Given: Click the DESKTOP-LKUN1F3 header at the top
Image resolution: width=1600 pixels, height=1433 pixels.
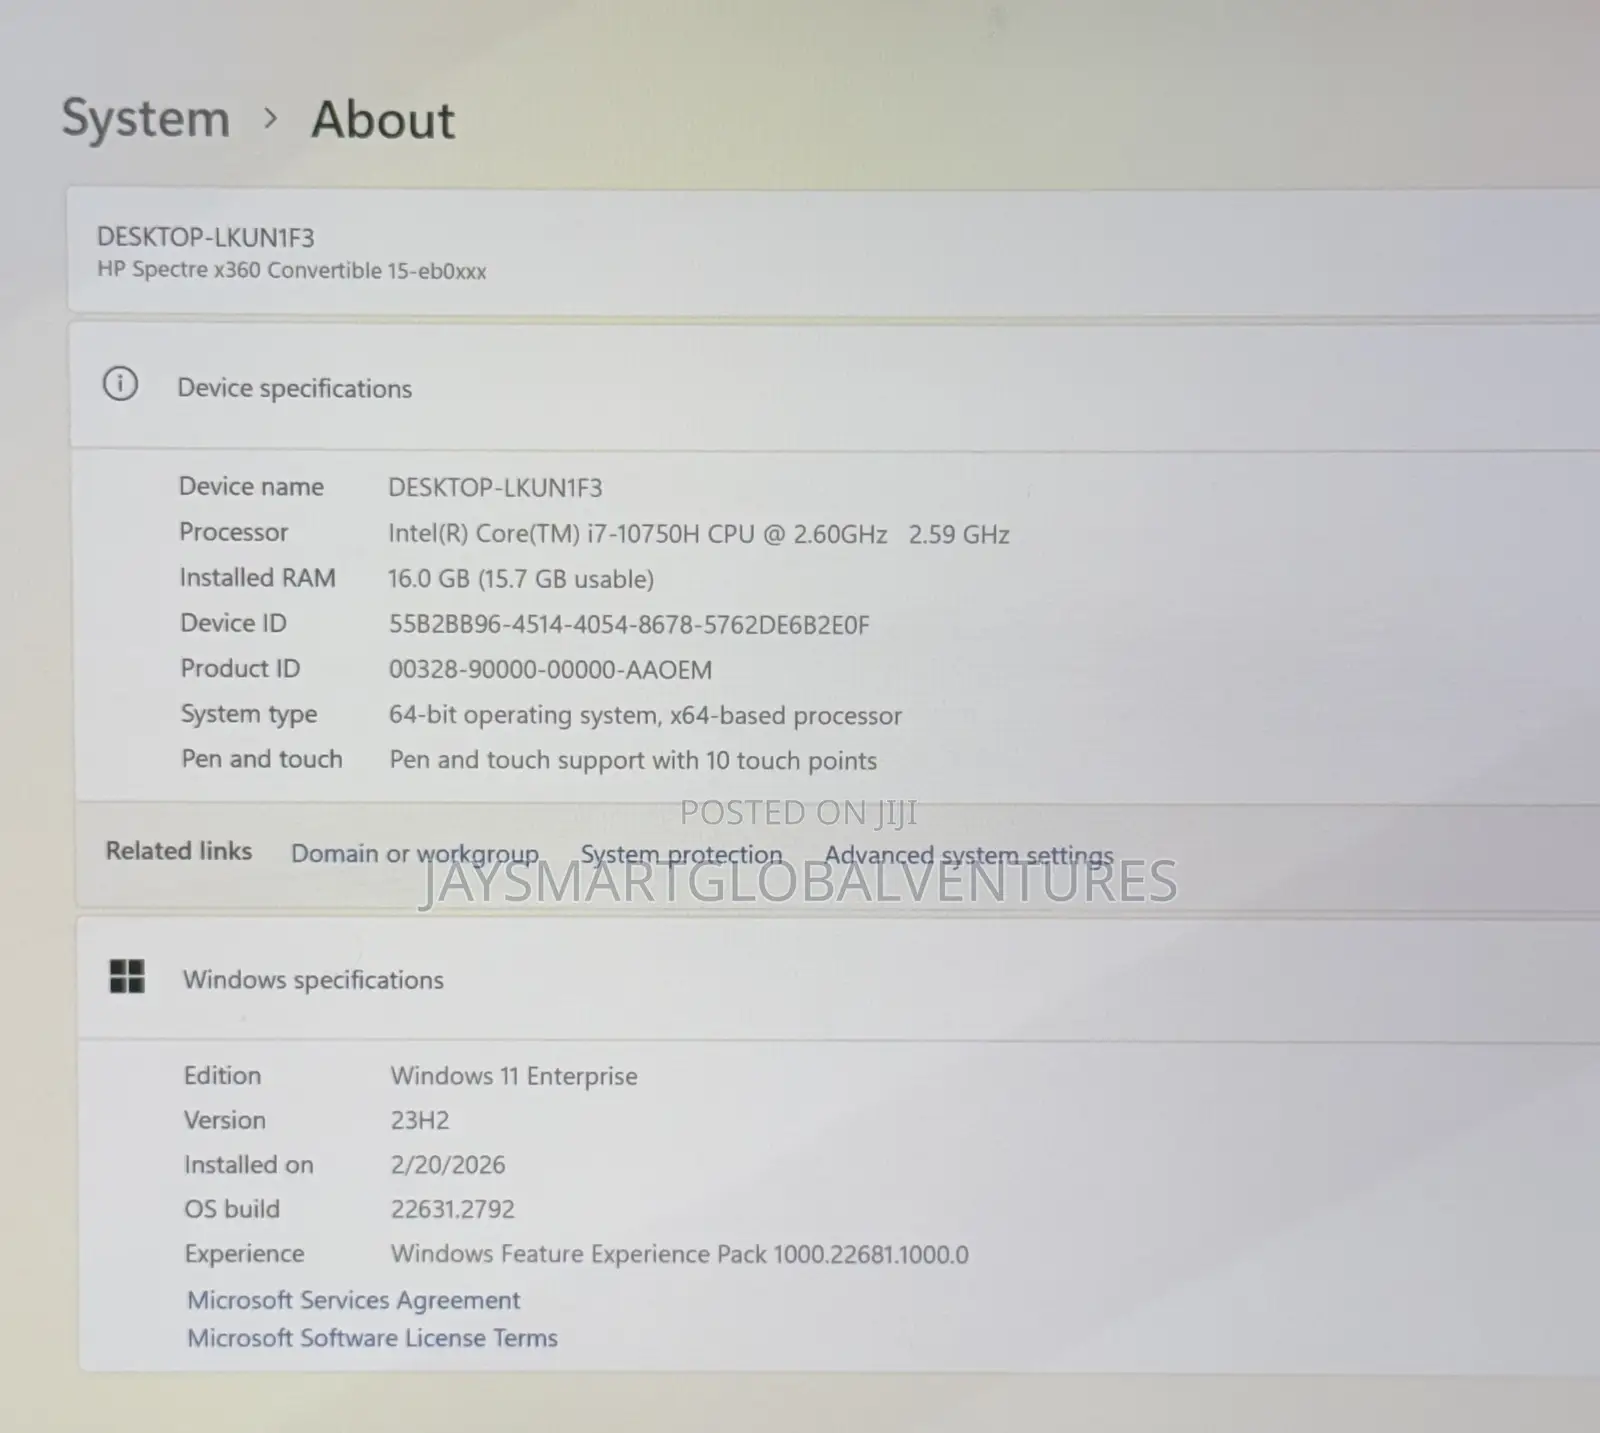Looking at the screenshot, I should [206, 238].
